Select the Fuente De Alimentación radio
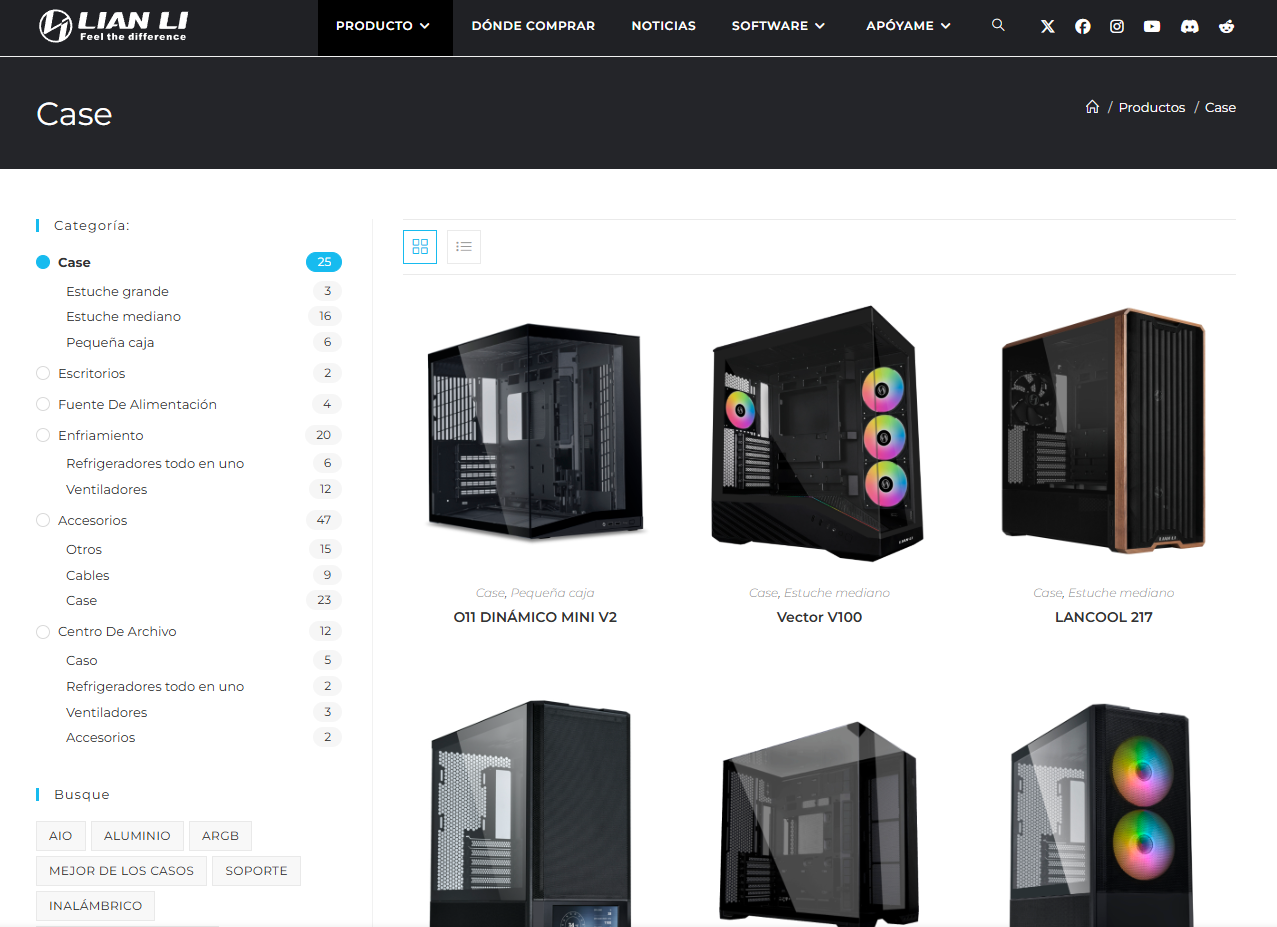1277x927 pixels. [x=42, y=404]
